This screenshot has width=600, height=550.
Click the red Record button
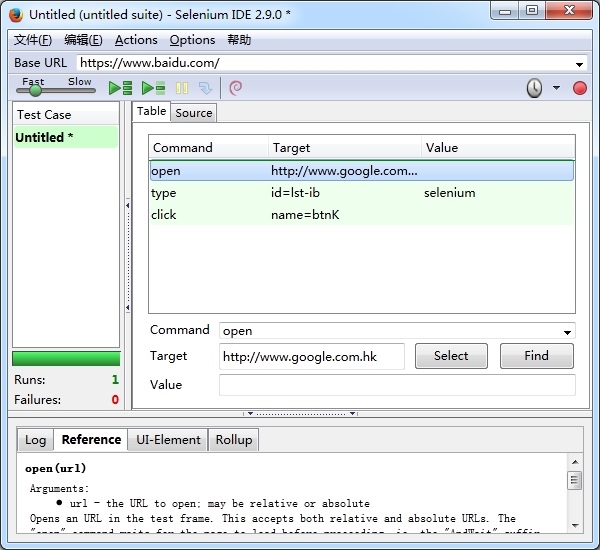(580, 88)
